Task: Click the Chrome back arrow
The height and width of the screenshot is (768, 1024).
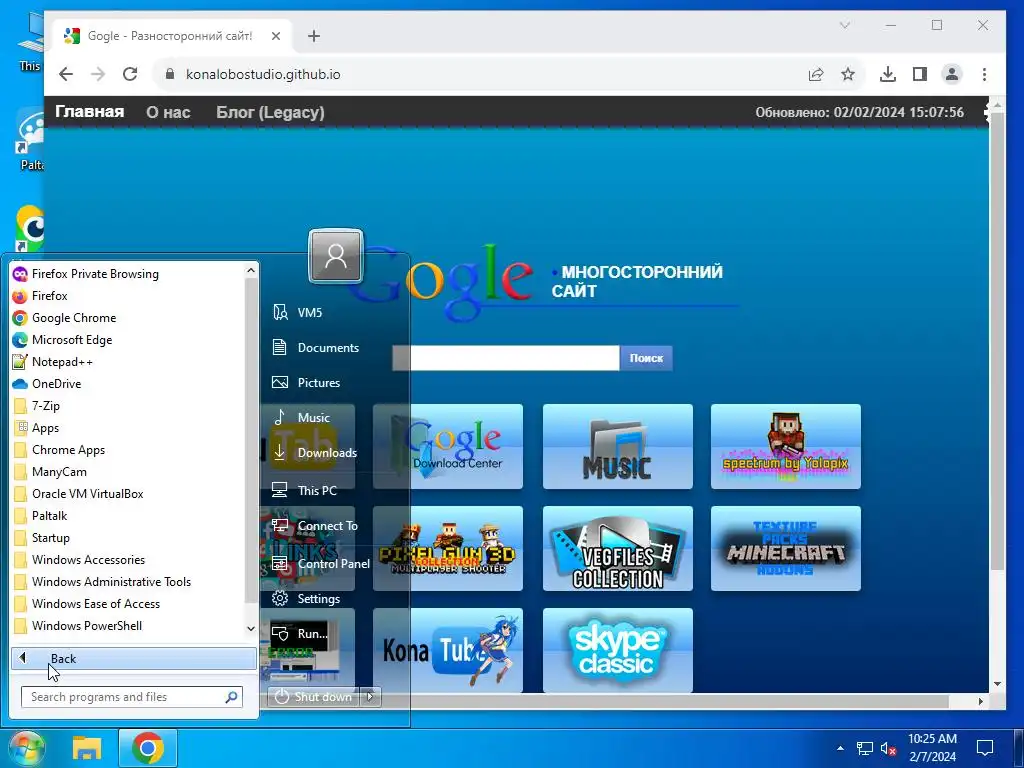Action: pyautogui.click(x=66, y=74)
